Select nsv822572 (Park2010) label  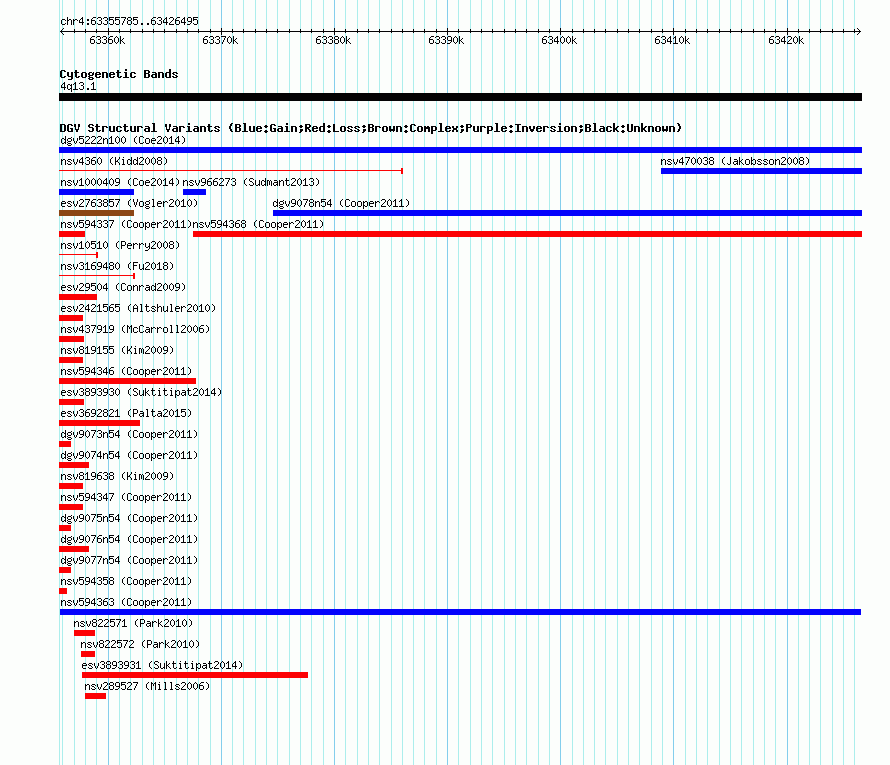pos(140,644)
